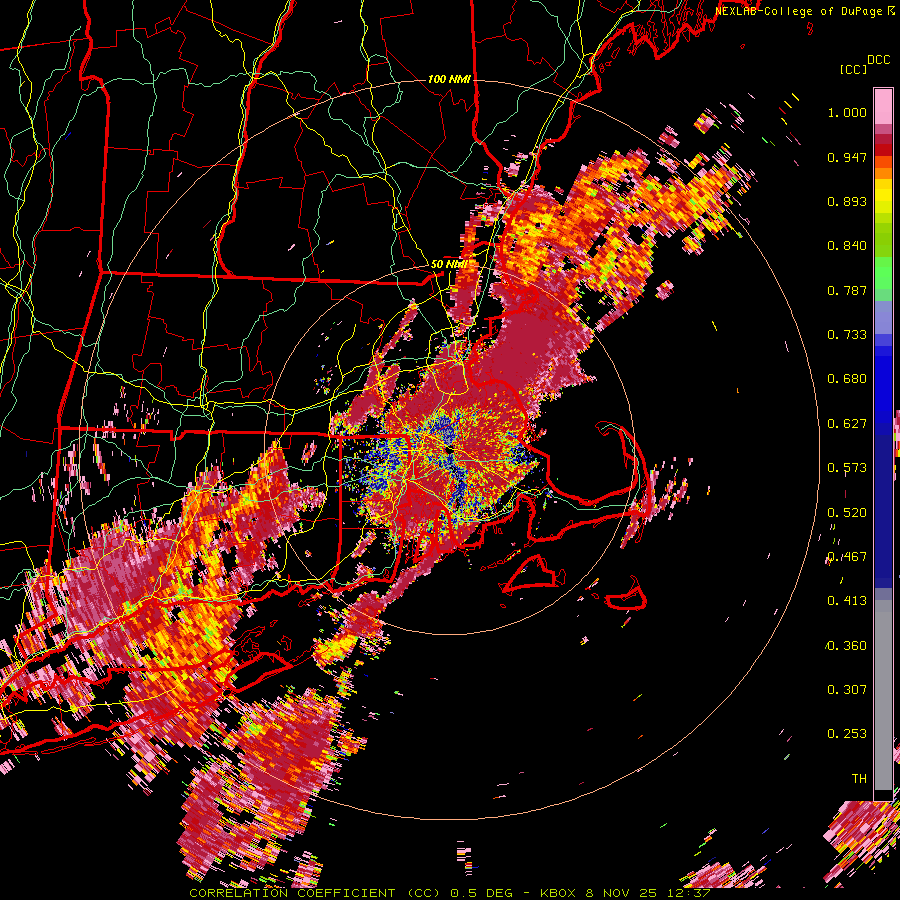Screen dimensions: 900x900
Task: Select the 0.573 scale value
Action: tap(847, 468)
